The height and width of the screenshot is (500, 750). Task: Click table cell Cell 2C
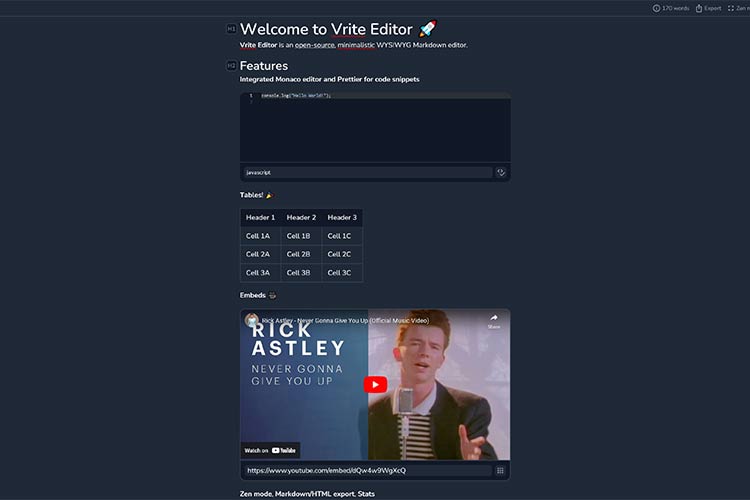pyautogui.click(x=342, y=254)
